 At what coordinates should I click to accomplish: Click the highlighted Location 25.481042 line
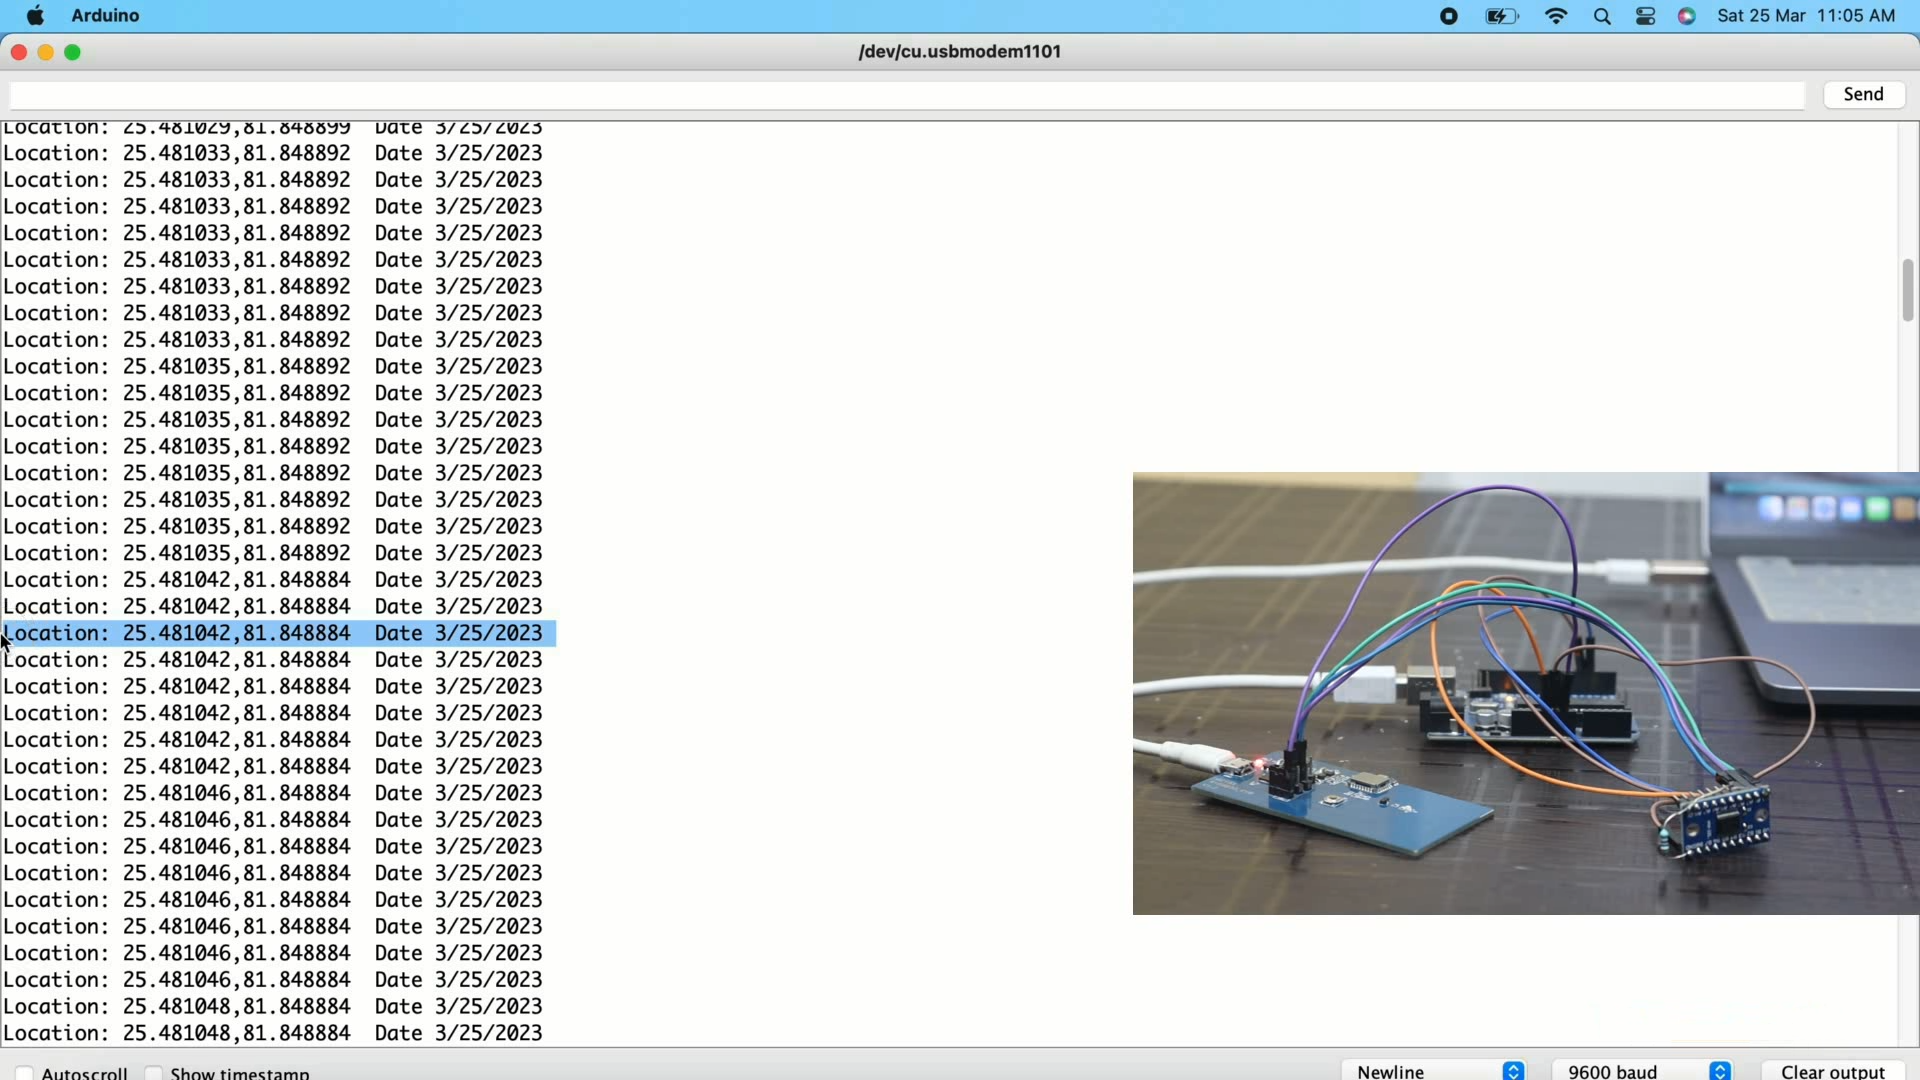point(279,634)
